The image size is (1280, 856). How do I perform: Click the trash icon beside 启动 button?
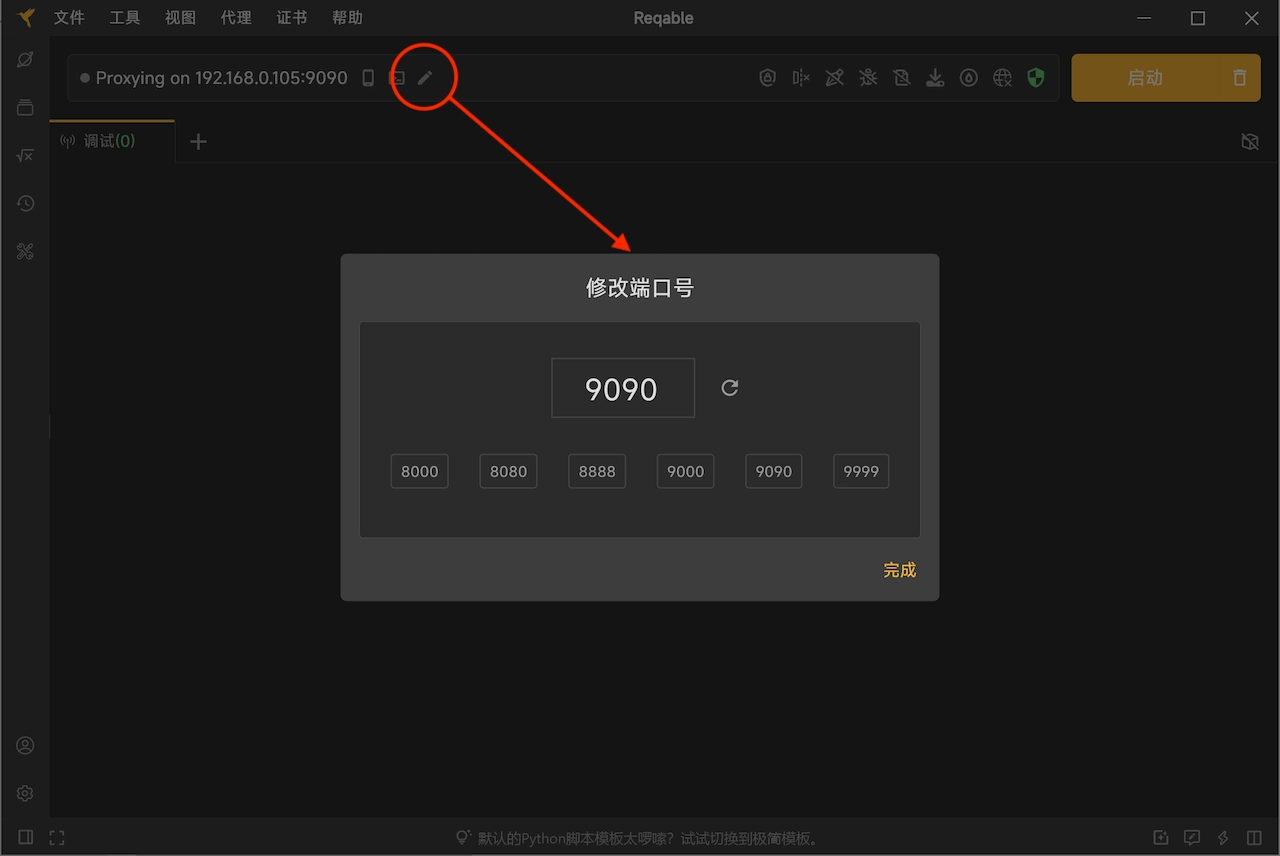(x=1240, y=78)
